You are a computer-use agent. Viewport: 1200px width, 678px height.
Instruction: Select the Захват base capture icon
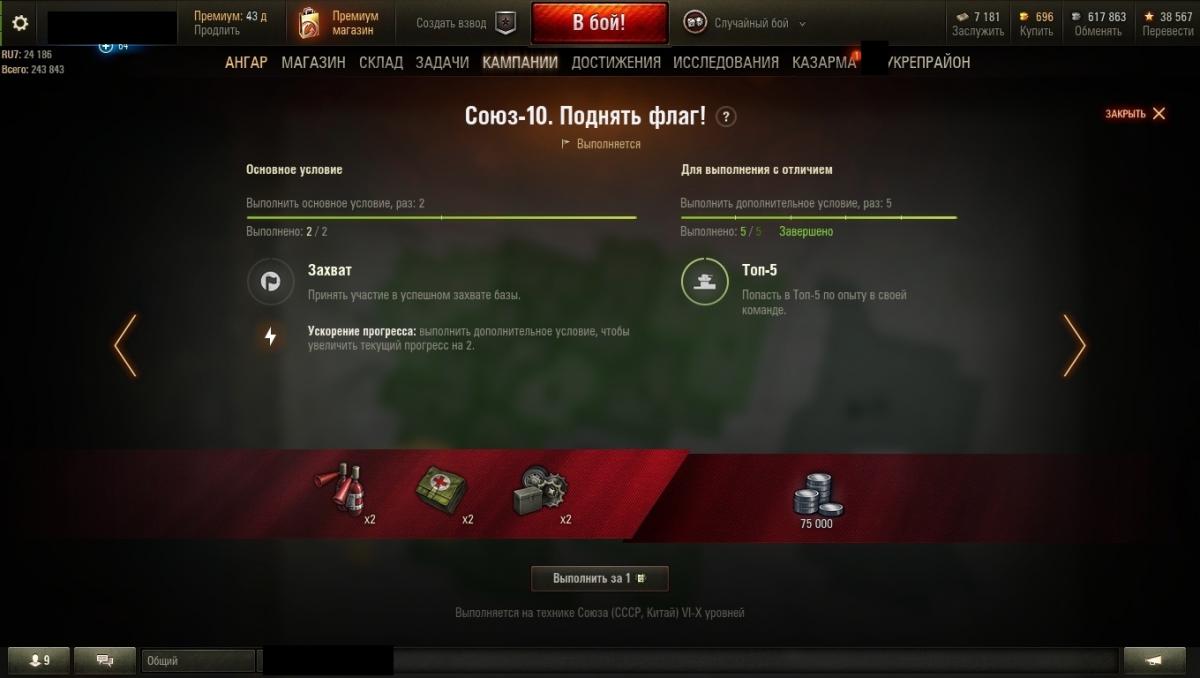pos(270,282)
